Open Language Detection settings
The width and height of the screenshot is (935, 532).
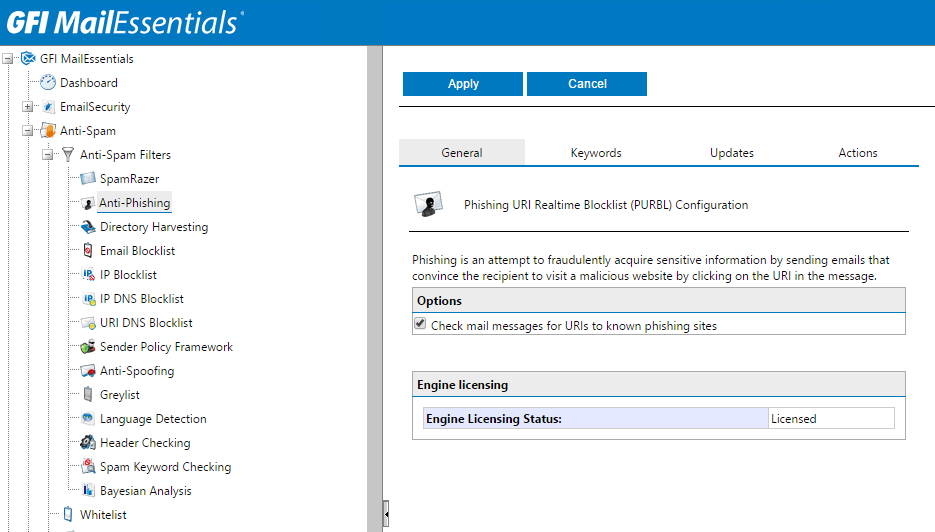click(x=153, y=419)
